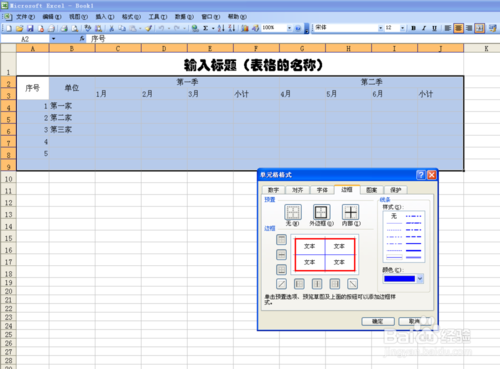Click the Bold icon in toolbar
500x369 pixels.
(413, 28)
